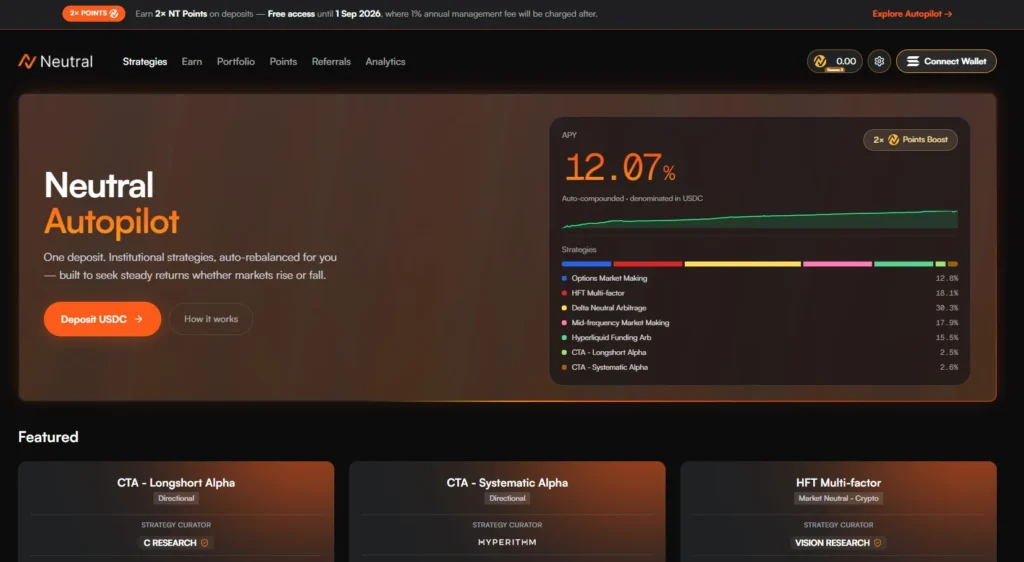Click 'Market Neutral - Crypto' tag
Image resolution: width=1024 pixels, height=562 pixels.
839,498
